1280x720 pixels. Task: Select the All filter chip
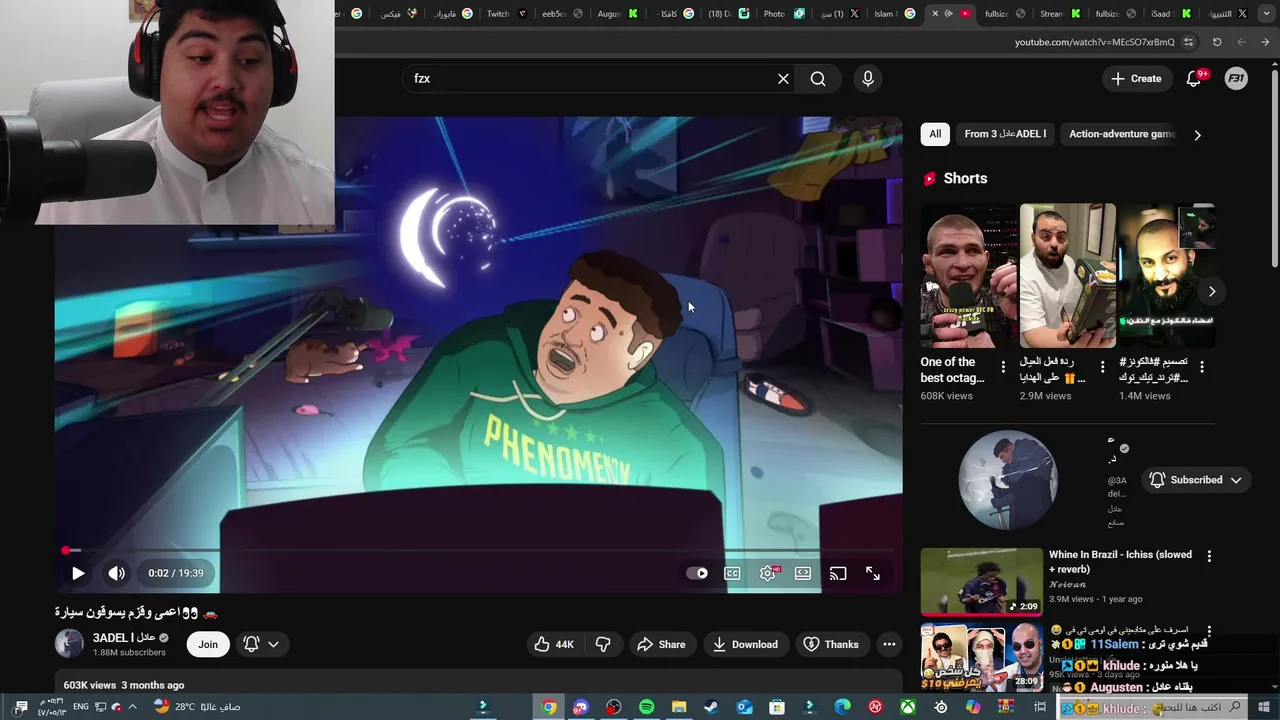[x=935, y=134]
